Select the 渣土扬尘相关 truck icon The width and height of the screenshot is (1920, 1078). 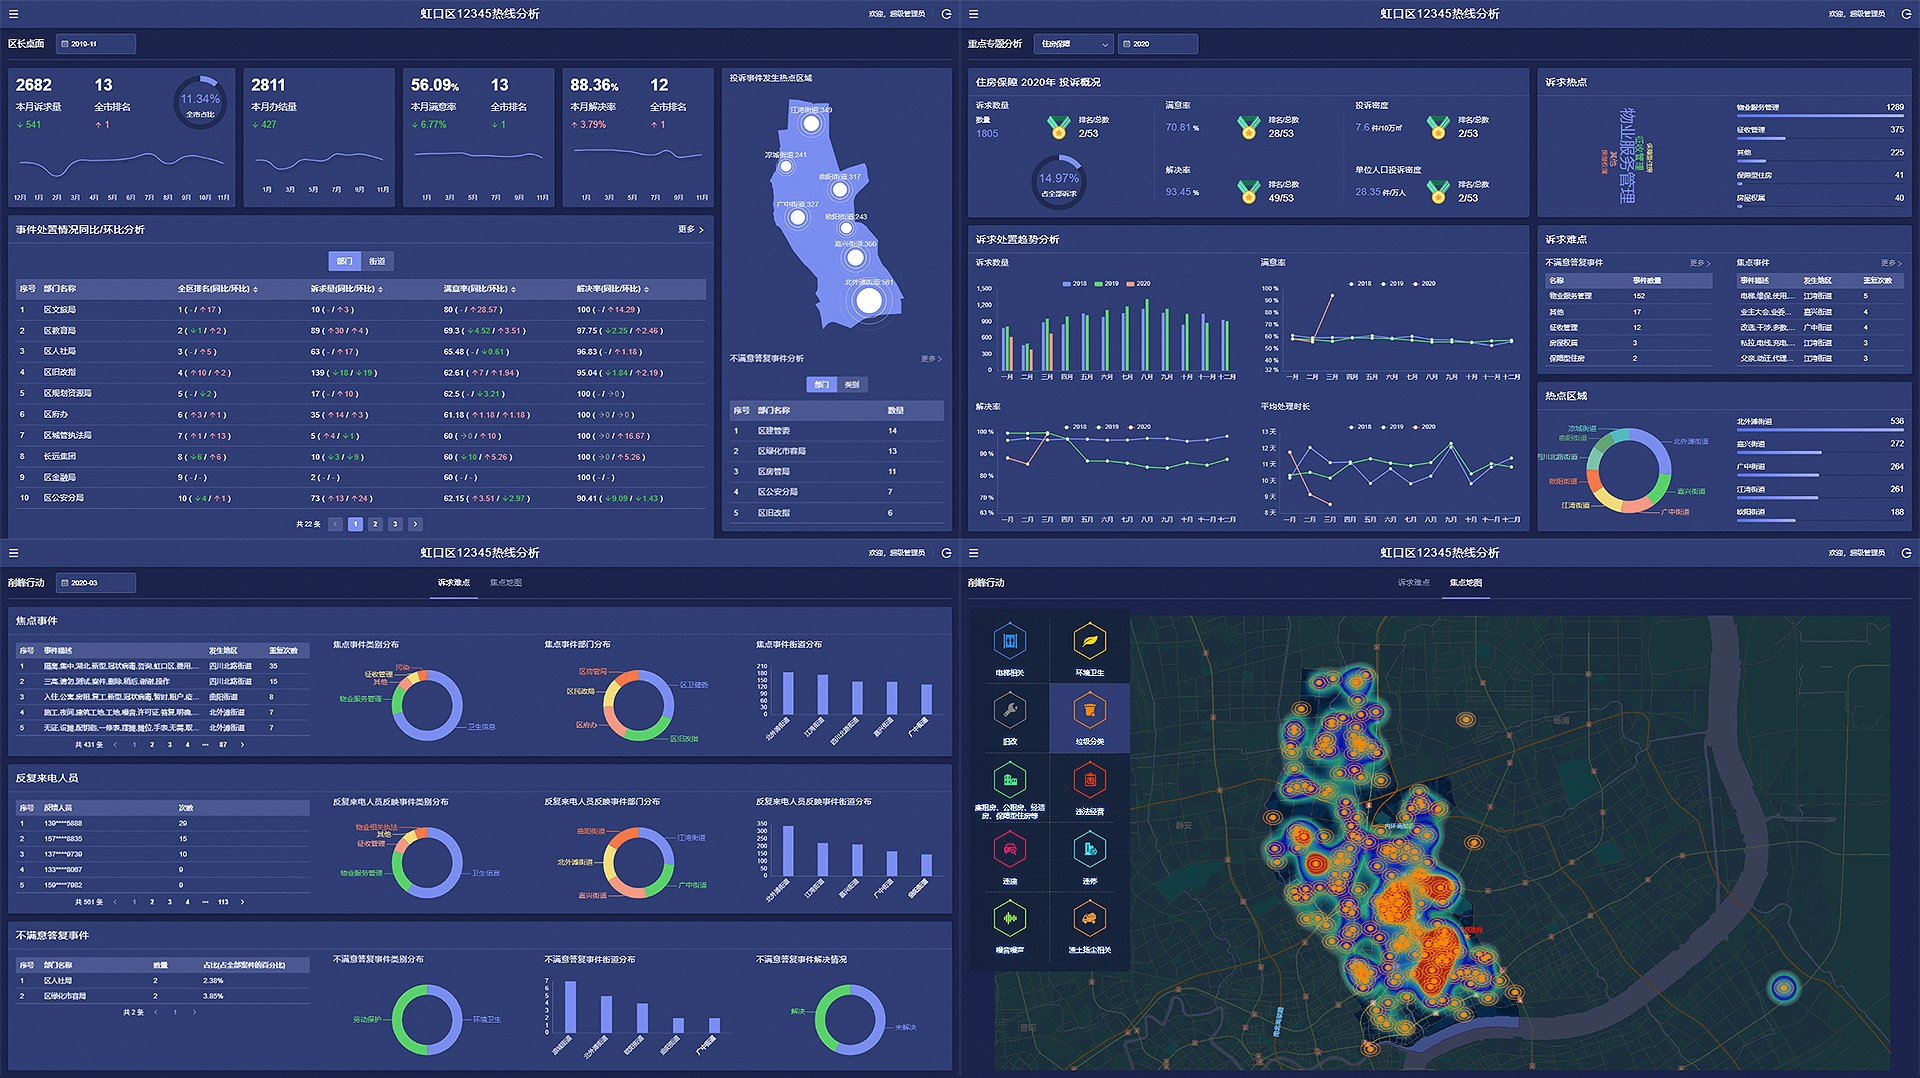[1089, 919]
